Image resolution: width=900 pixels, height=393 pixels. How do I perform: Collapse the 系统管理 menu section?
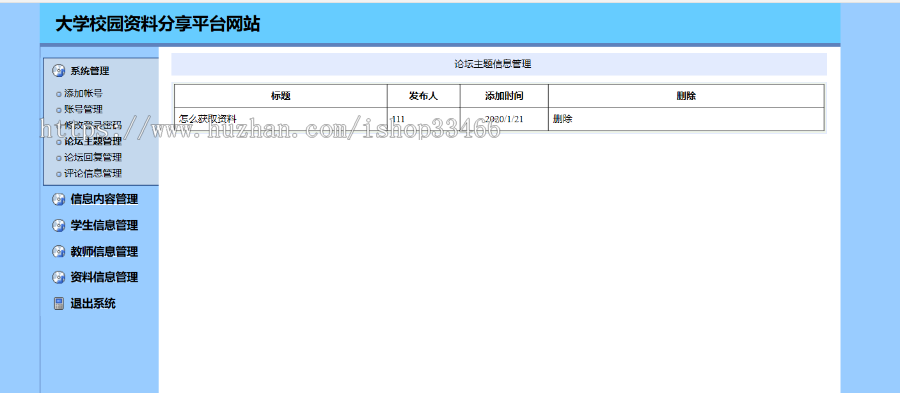(x=90, y=71)
